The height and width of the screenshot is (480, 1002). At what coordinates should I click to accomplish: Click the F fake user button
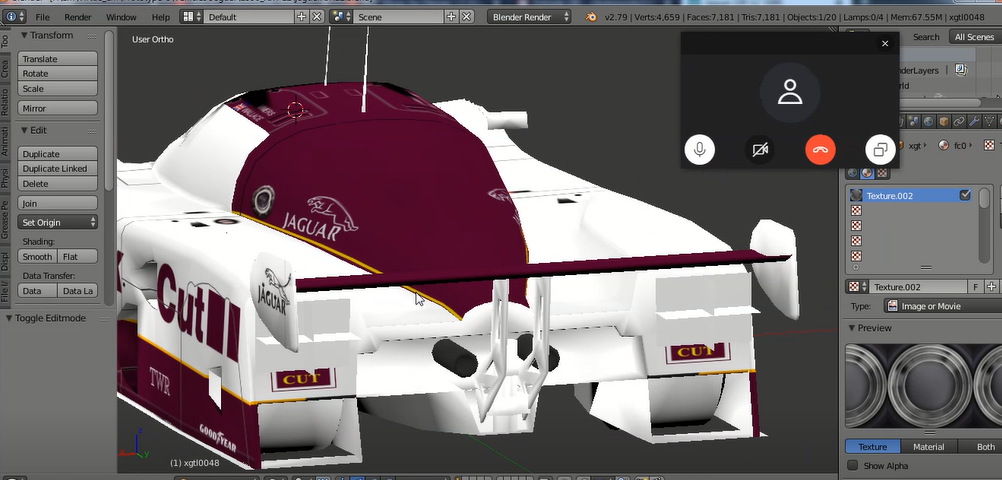pos(976,287)
